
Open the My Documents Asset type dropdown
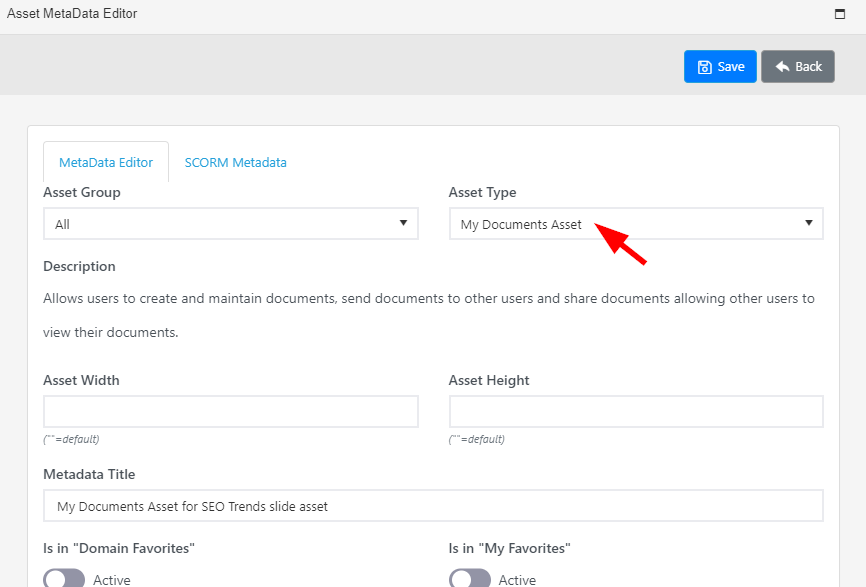(x=636, y=224)
